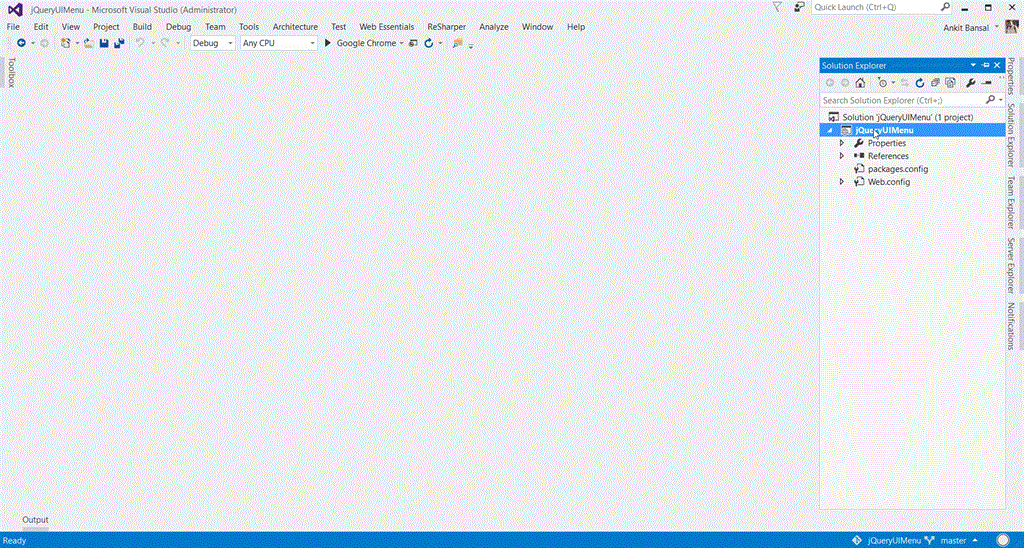Screen dimensions: 1024x548
Task: Click the Save All double-disk icon
Action: click(x=119, y=43)
